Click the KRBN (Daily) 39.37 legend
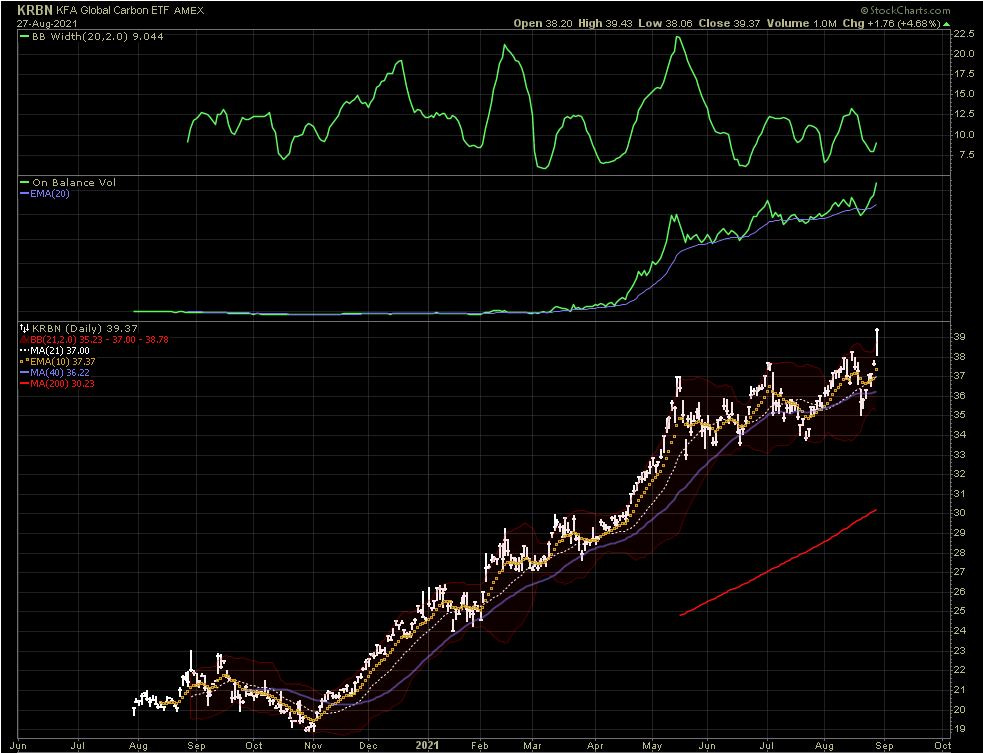The width and height of the screenshot is (983, 753). (x=85, y=328)
